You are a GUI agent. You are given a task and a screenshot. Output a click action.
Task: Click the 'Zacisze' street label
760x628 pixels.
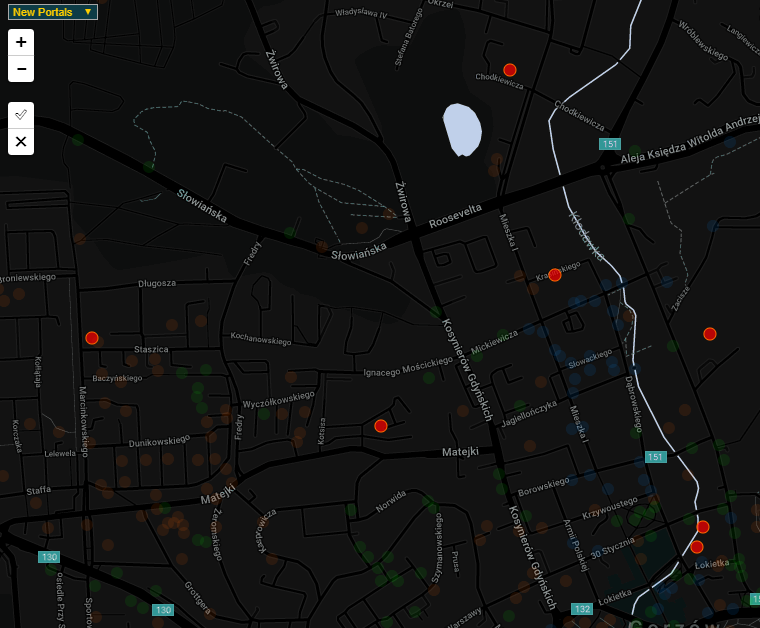point(681,298)
